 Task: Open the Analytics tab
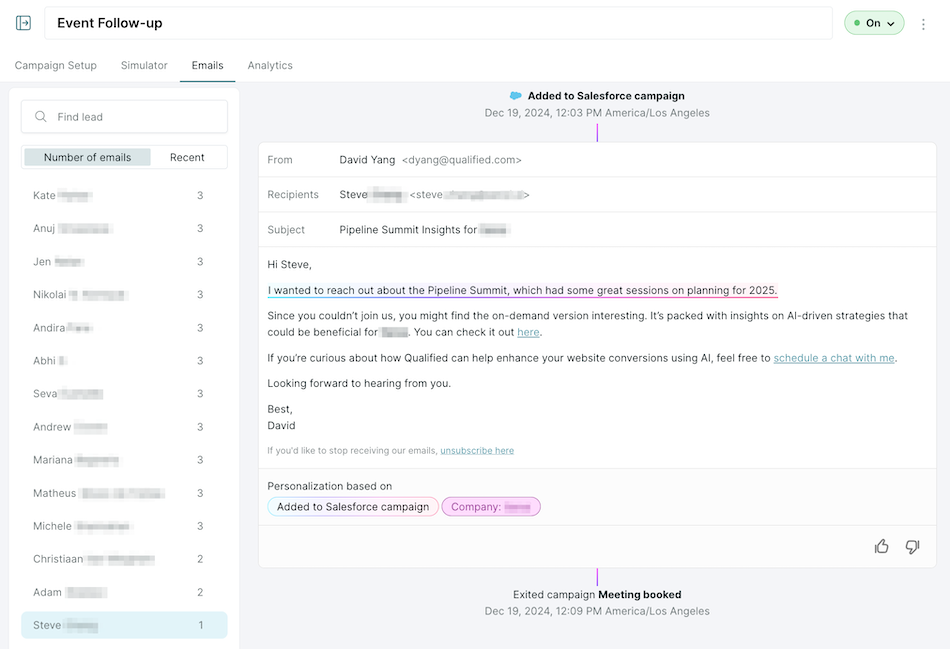[270, 65]
